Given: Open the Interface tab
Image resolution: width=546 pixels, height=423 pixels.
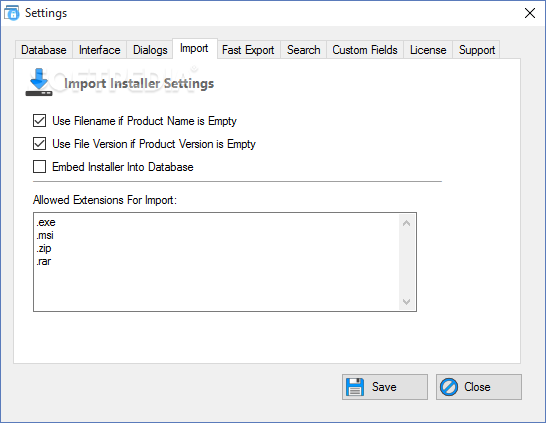Looking at the screenshot, I should pyautogui.click(x=100, y=50).
